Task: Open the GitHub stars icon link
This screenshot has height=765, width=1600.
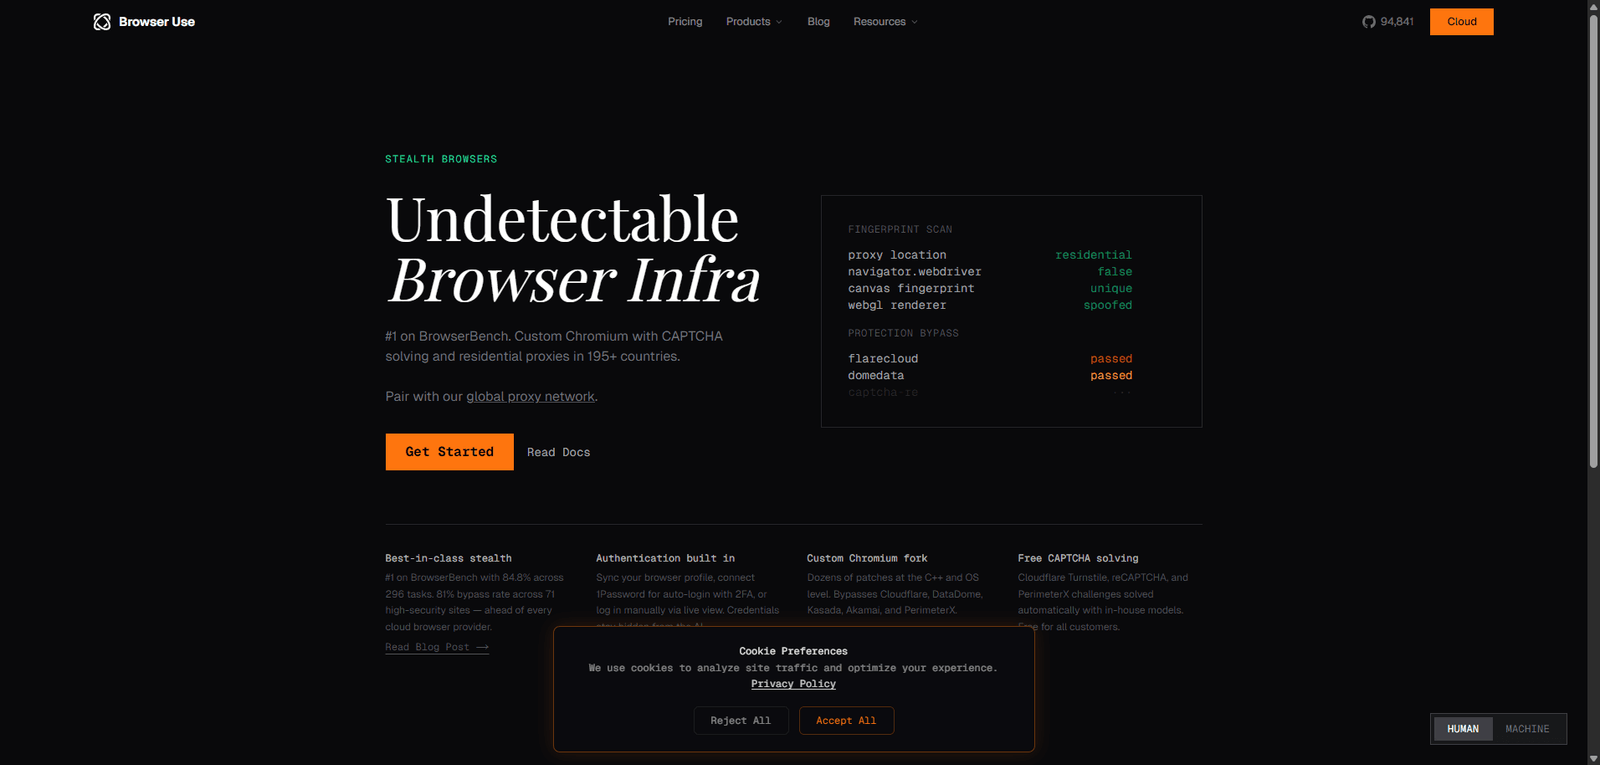Action: coord(1369,22)
